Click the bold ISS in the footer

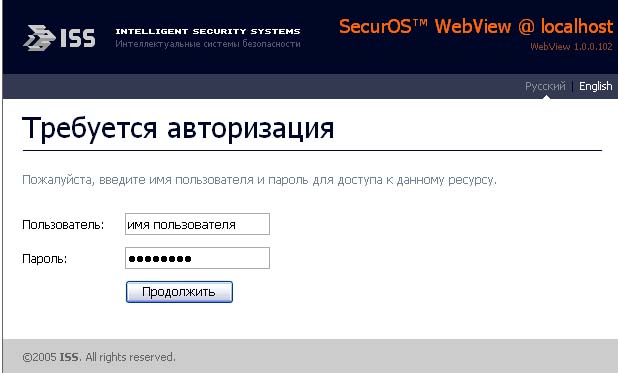69,357
